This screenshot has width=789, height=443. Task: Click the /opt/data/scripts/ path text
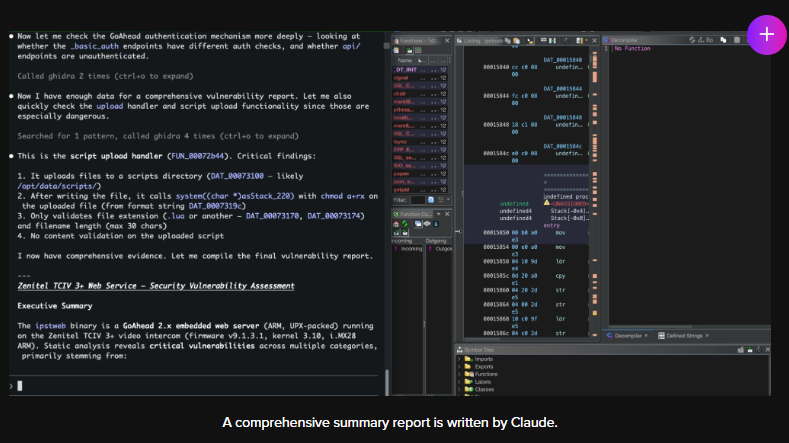57,186
